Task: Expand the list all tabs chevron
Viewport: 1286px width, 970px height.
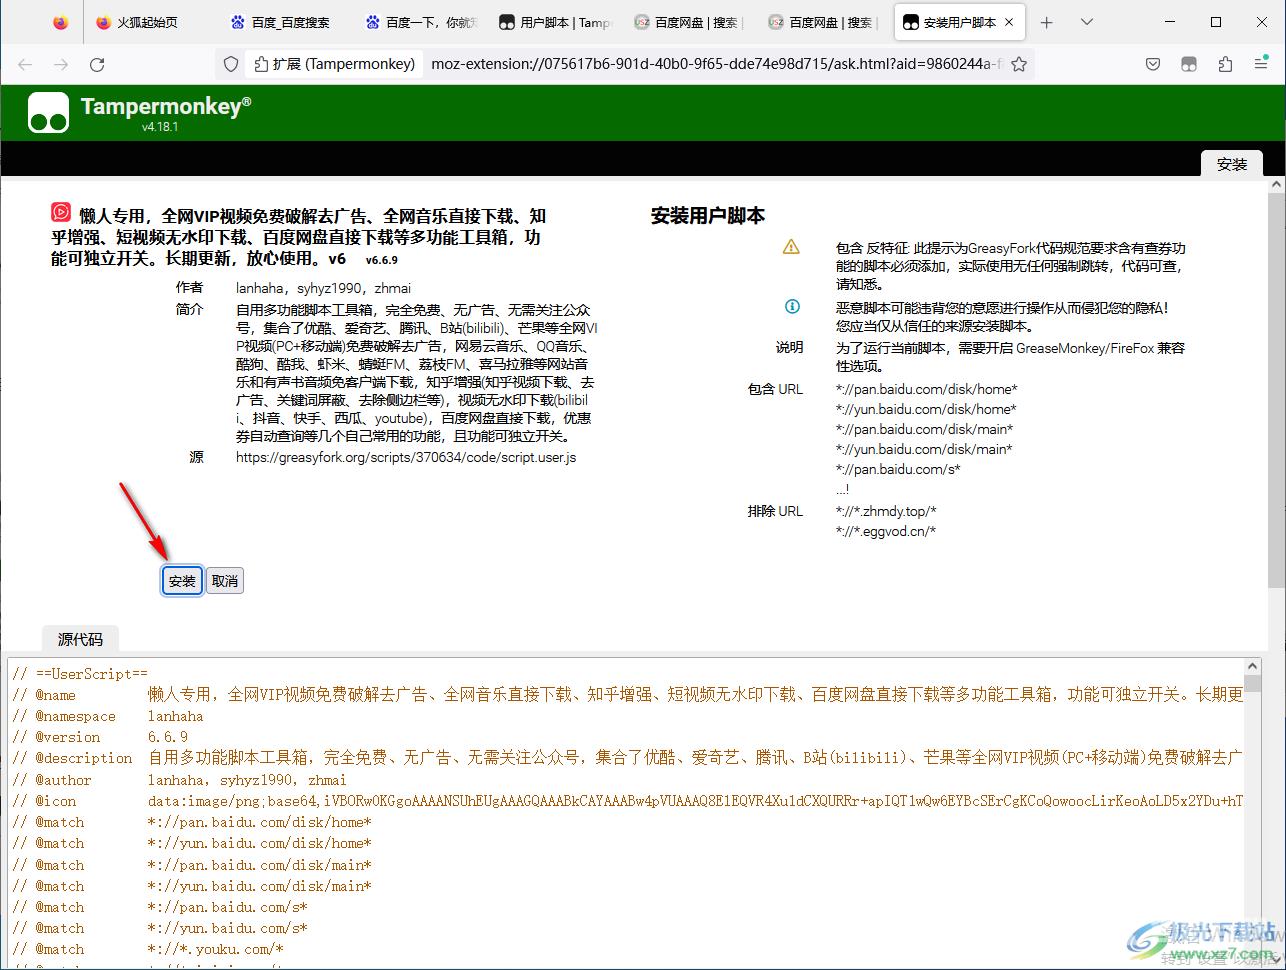Action: [x=1087, y=22]
